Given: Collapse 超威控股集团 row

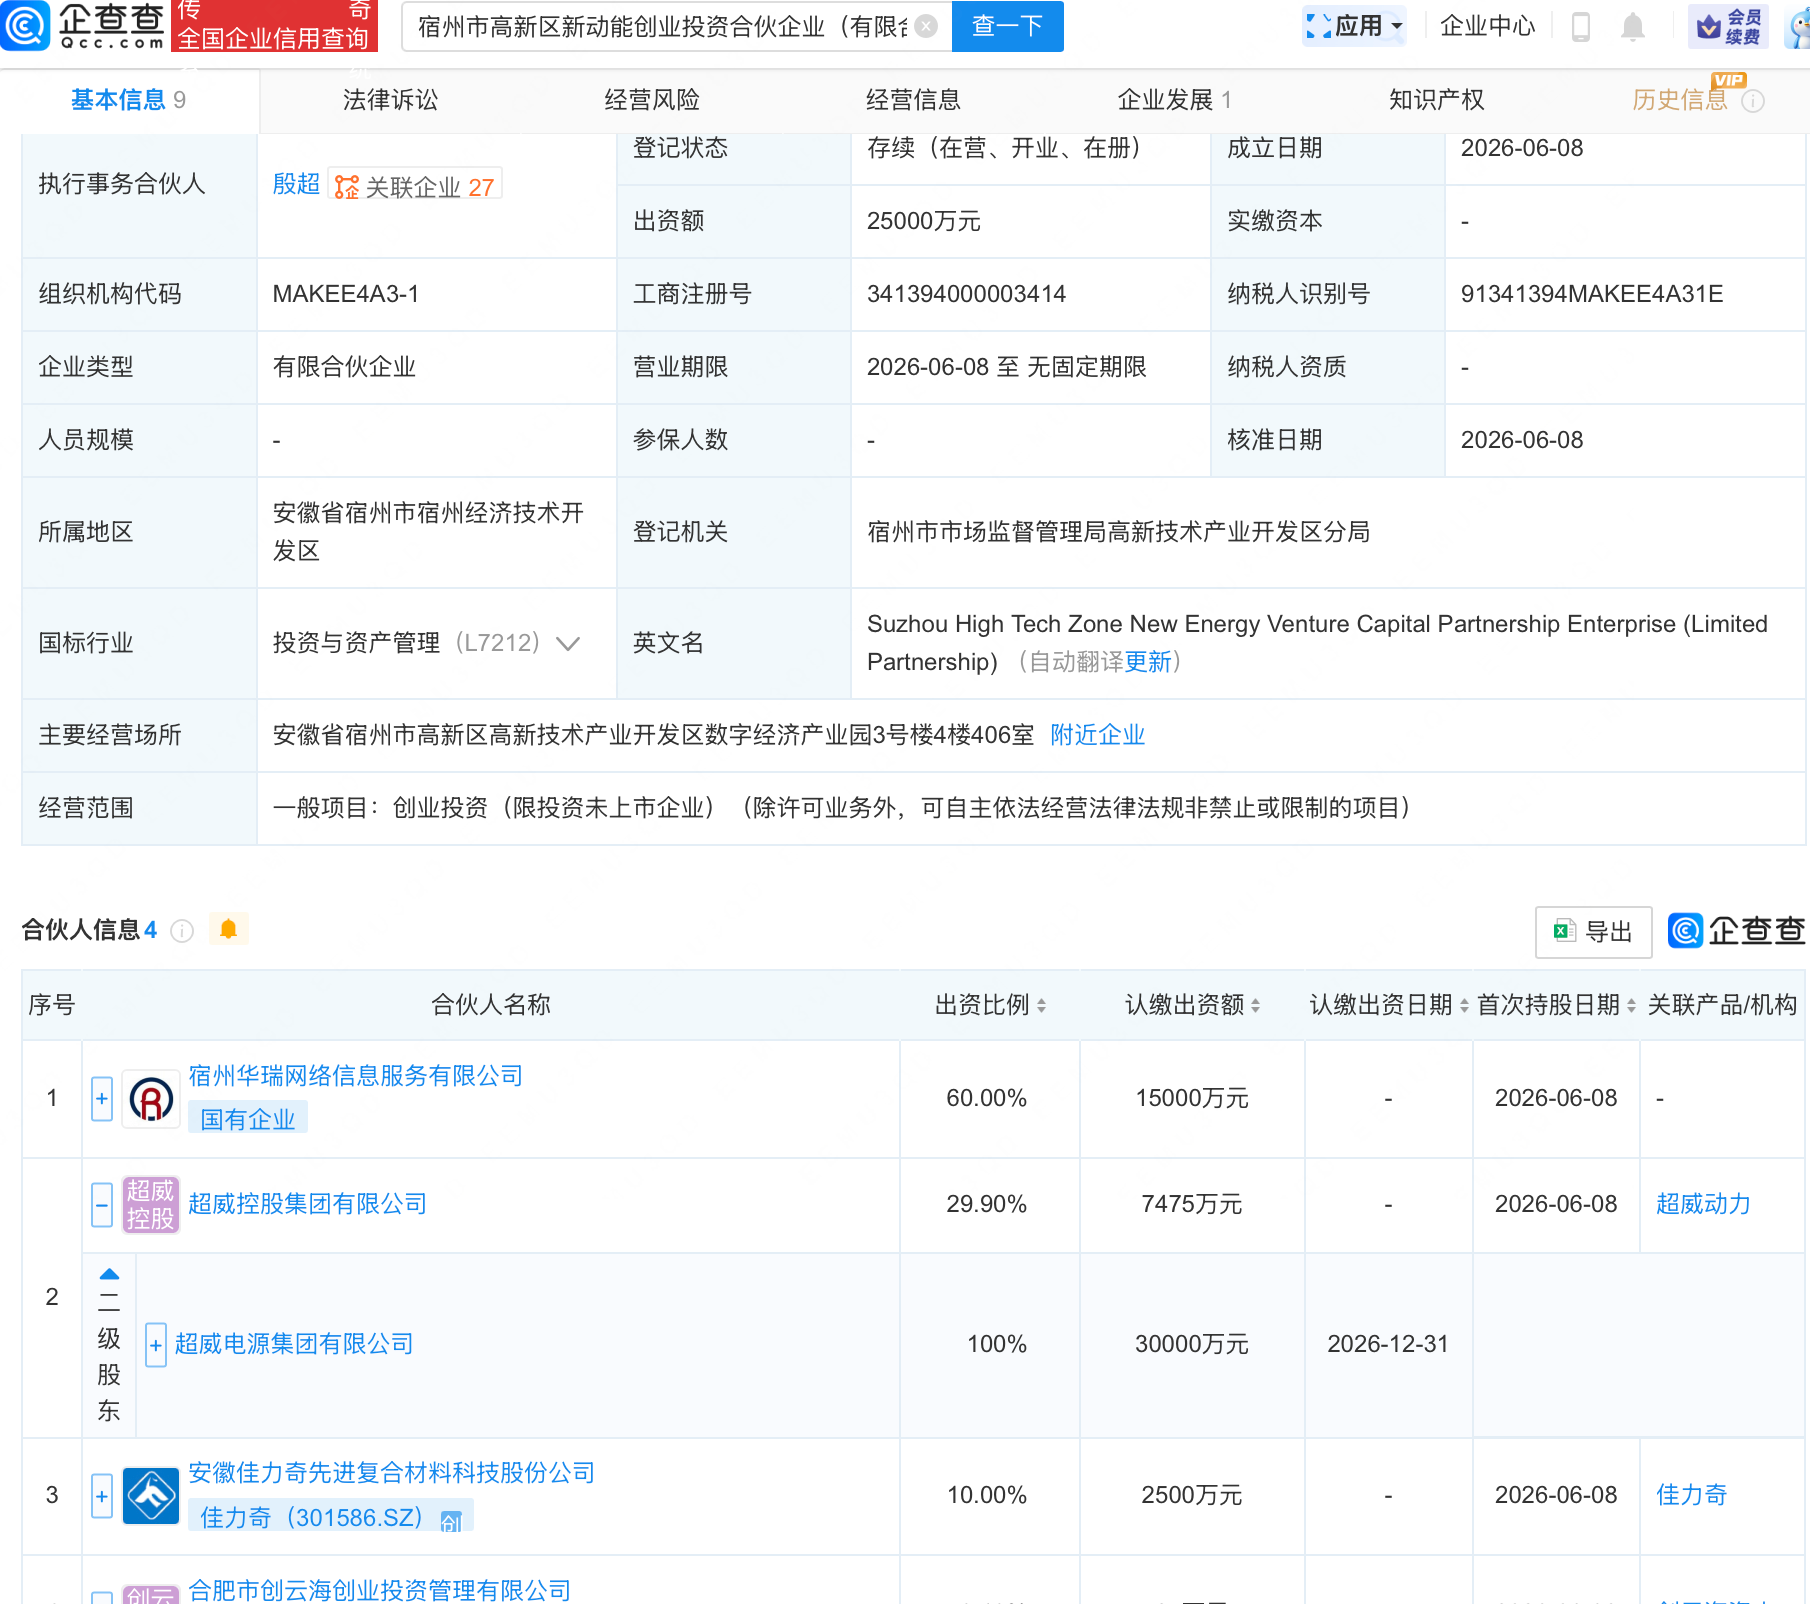Looking at the screenshot, I should [102, 1205].
